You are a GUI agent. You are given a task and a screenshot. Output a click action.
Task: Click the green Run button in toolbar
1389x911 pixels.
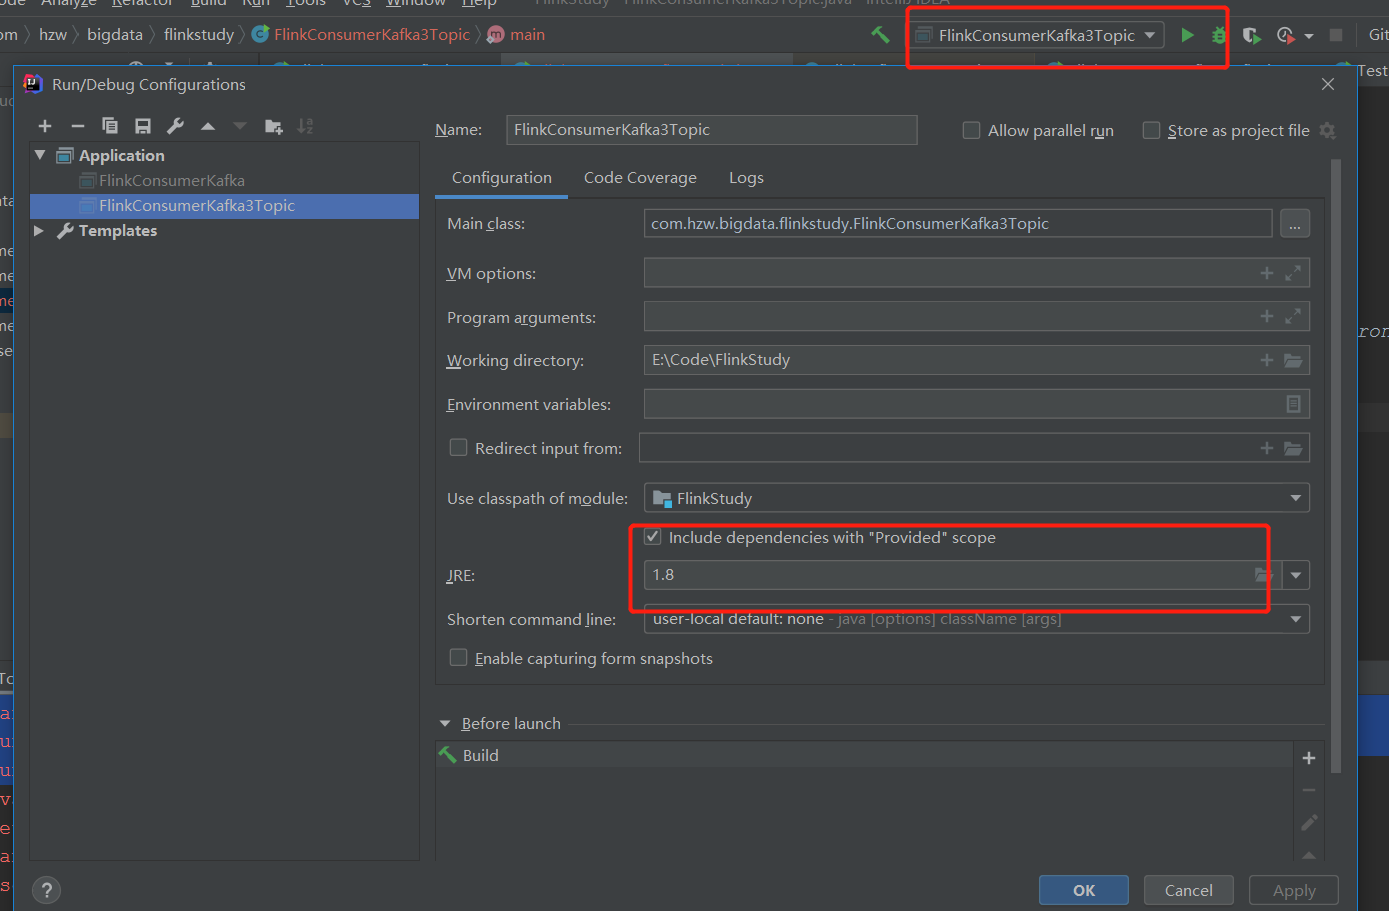[x=1187, y=35]
